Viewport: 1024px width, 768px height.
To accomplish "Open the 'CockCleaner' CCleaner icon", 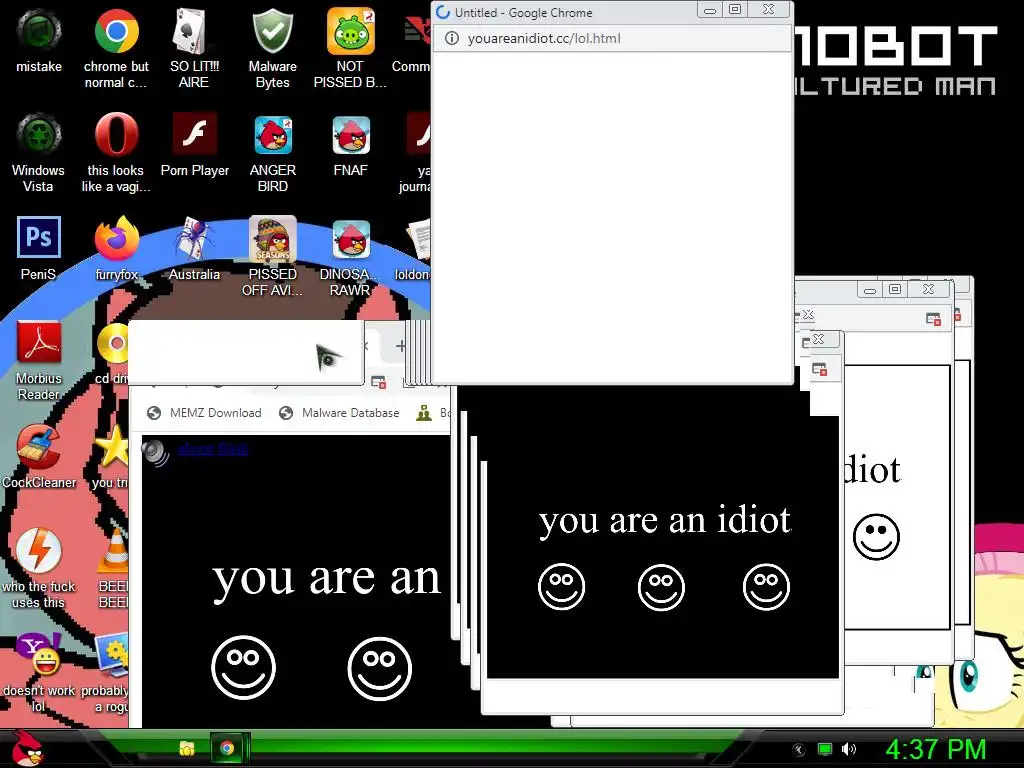I will coord(39,456).
